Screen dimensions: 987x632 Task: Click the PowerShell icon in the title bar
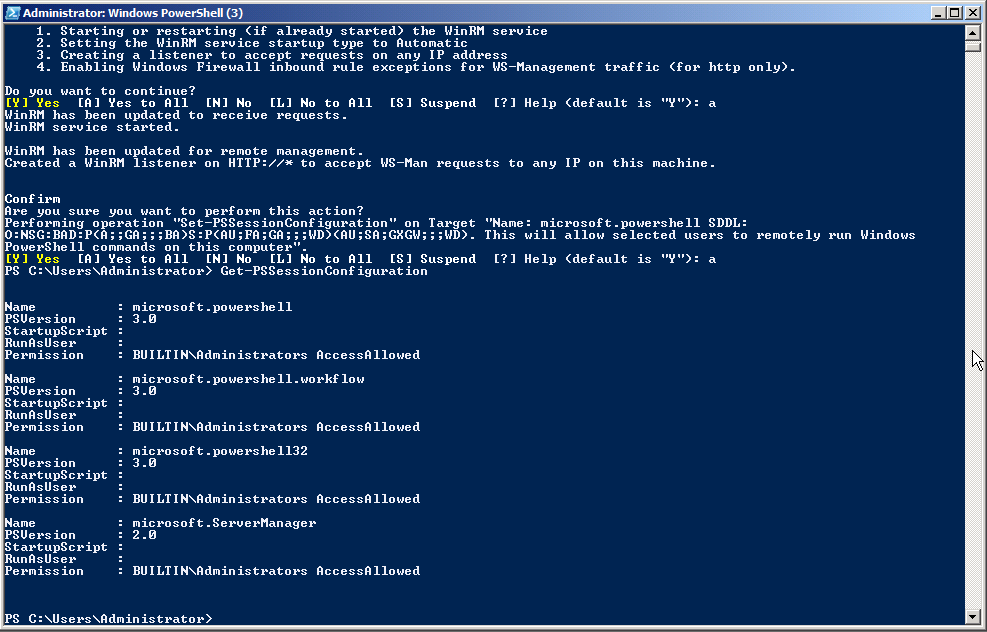12,12
